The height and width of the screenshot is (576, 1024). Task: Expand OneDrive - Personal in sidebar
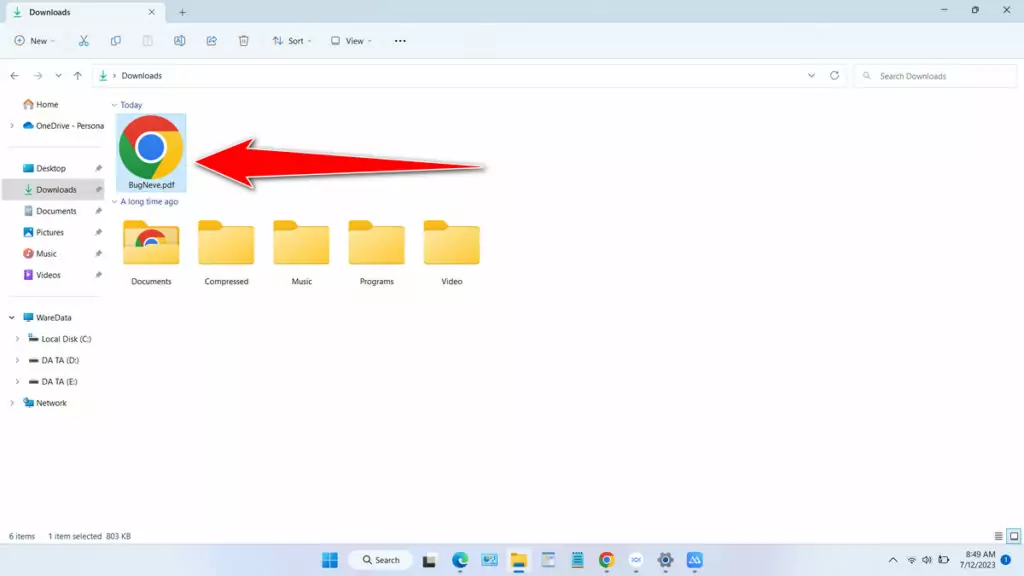tap(12, 125)
